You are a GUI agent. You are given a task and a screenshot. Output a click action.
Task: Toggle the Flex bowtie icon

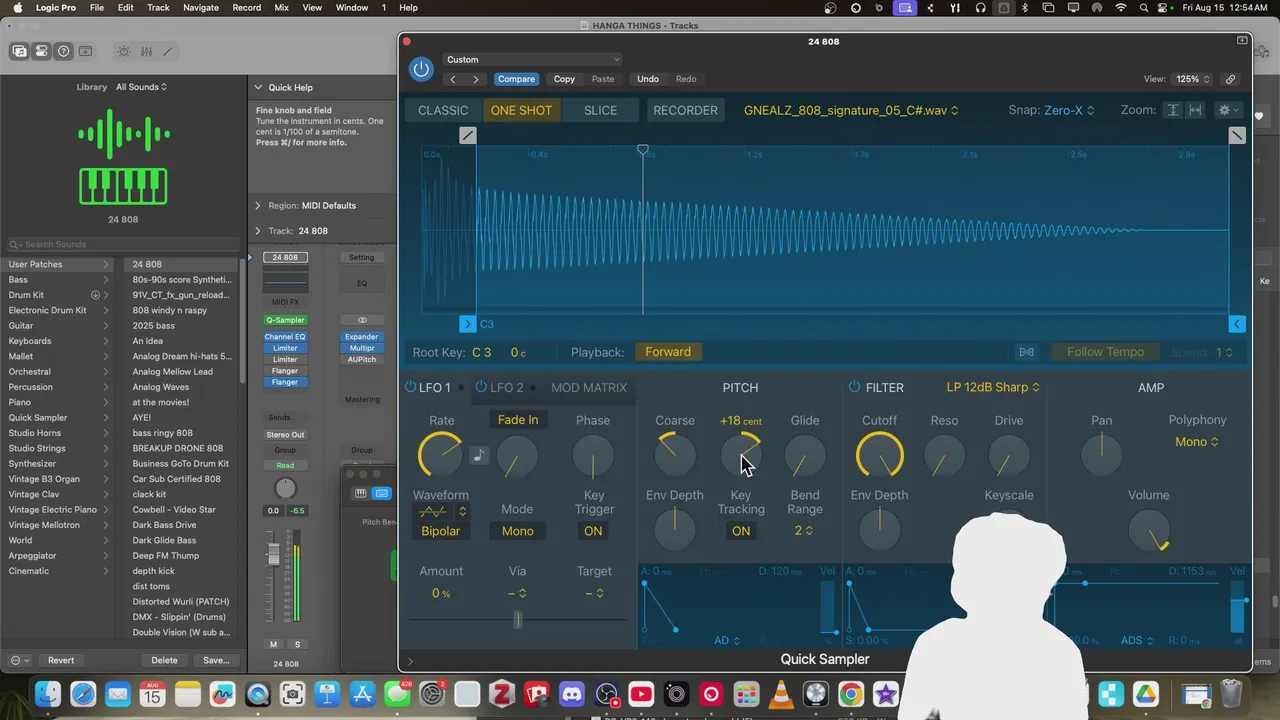point(1026,352)
